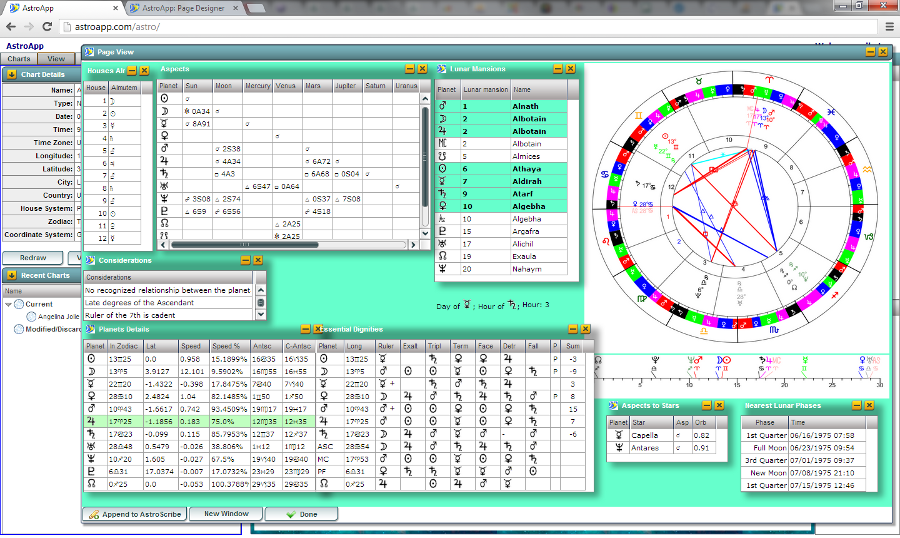Collapse the Chart Details section
This screenshot has width=900, height=538.
click(x=11, y=74)
